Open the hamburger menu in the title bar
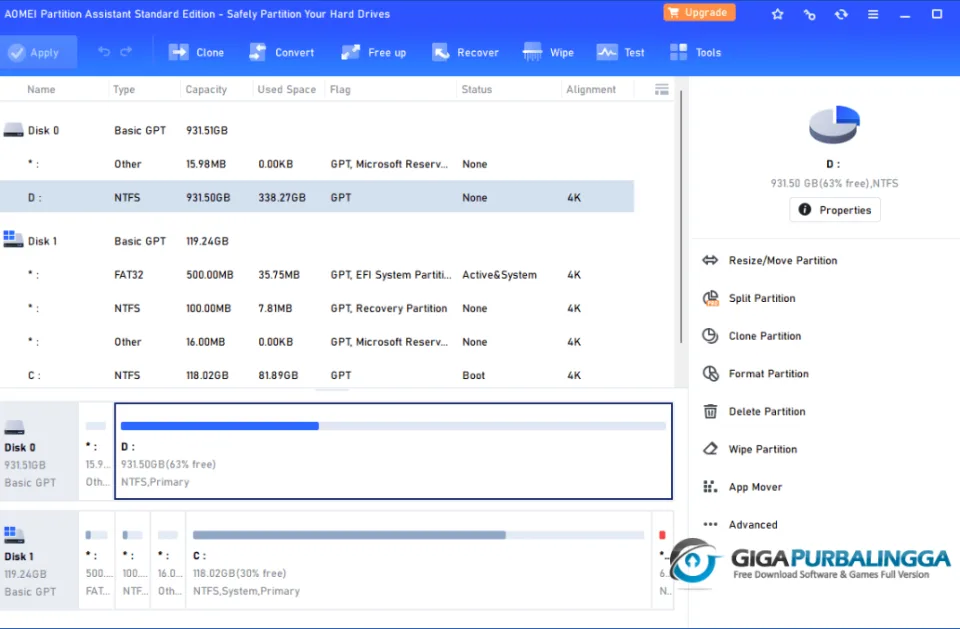The height and width of the screenshot is (629, 960). click(x=873, y=13)
